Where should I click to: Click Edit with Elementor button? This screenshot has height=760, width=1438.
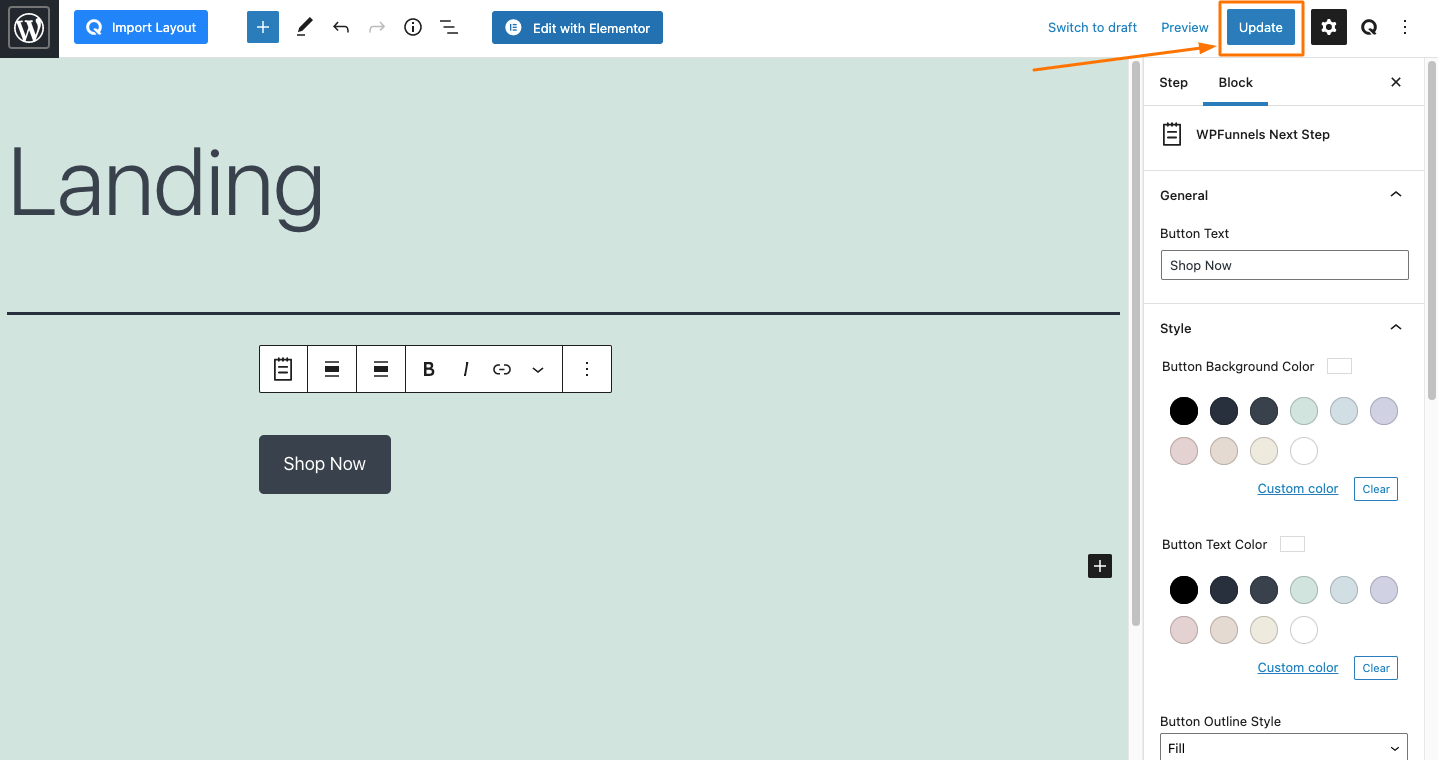tap(577, 28)
